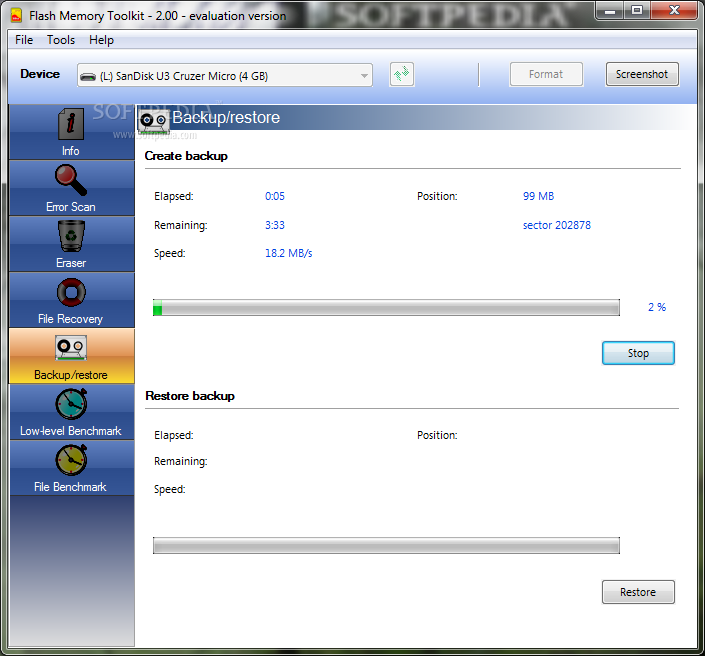705x656 pixels.
Task: Go to File Recovery lifebuoy tool
Action: pos(71,299)
